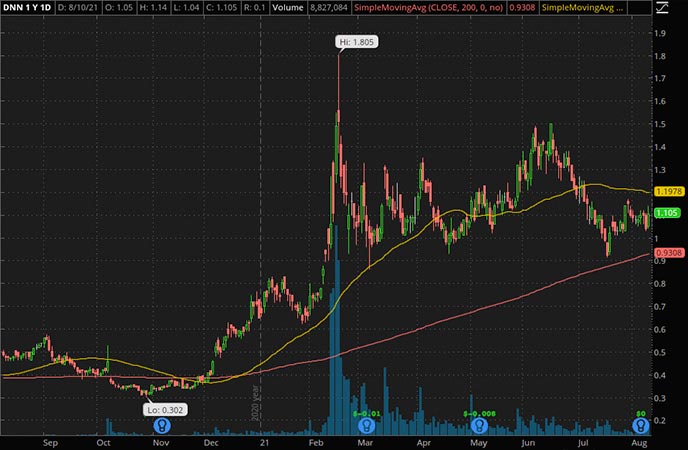The width and height of the screenshot is (688, 450).
Task: Open the May lightbulb event marker
Action: 479,425
